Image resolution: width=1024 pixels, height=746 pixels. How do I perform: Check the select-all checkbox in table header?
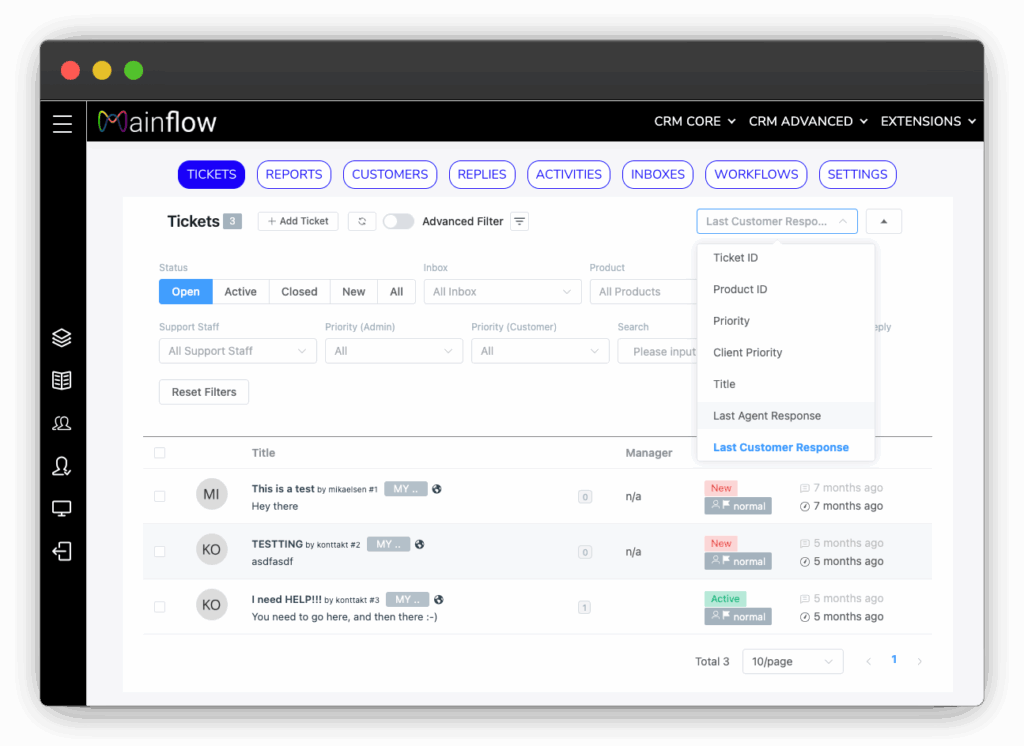click(160, 453)
